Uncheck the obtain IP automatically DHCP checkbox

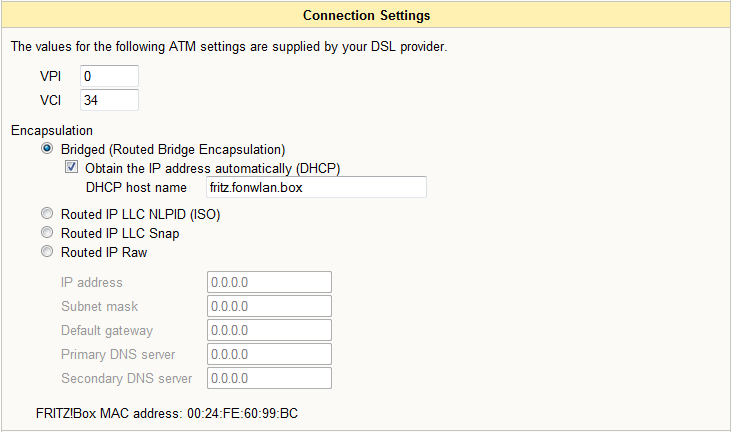(x=71, y=167)
